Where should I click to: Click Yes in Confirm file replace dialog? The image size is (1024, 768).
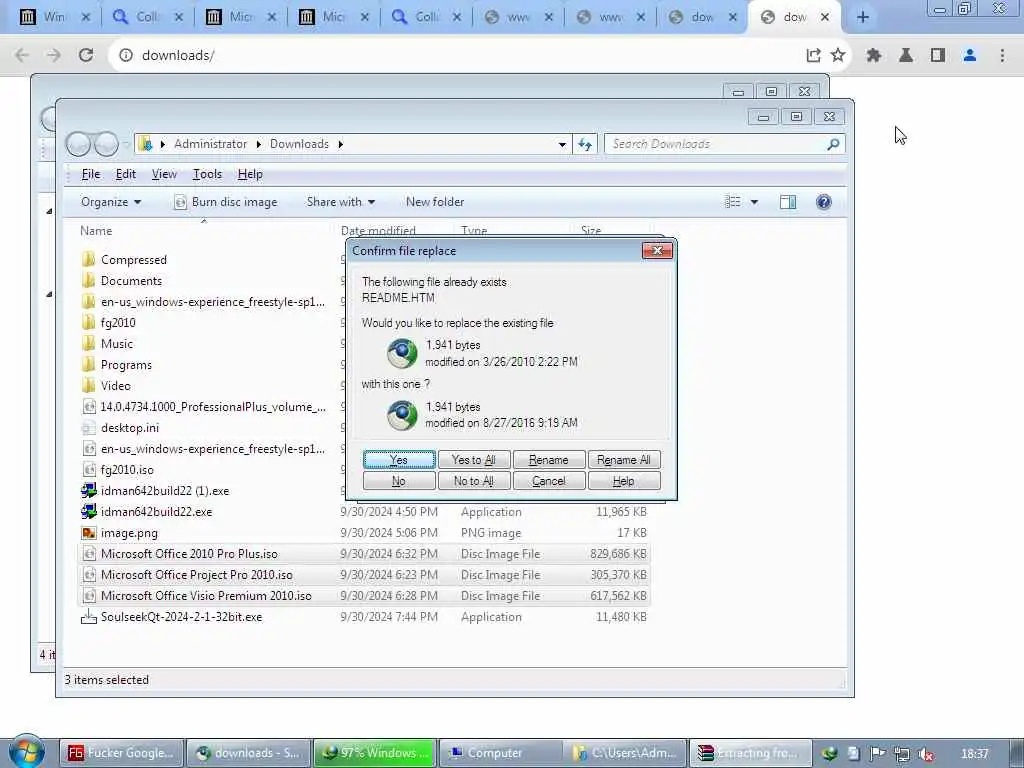(398, 460)
